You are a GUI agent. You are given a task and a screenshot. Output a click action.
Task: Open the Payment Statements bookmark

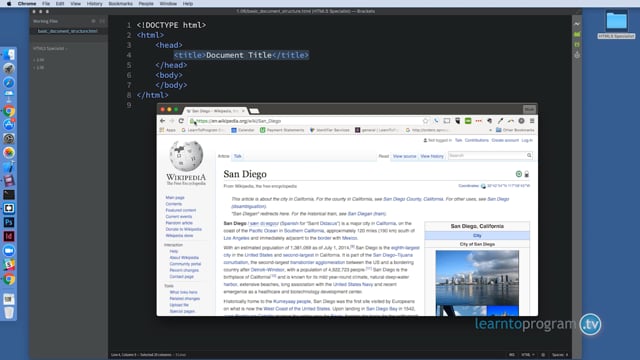tap(282, 130)
